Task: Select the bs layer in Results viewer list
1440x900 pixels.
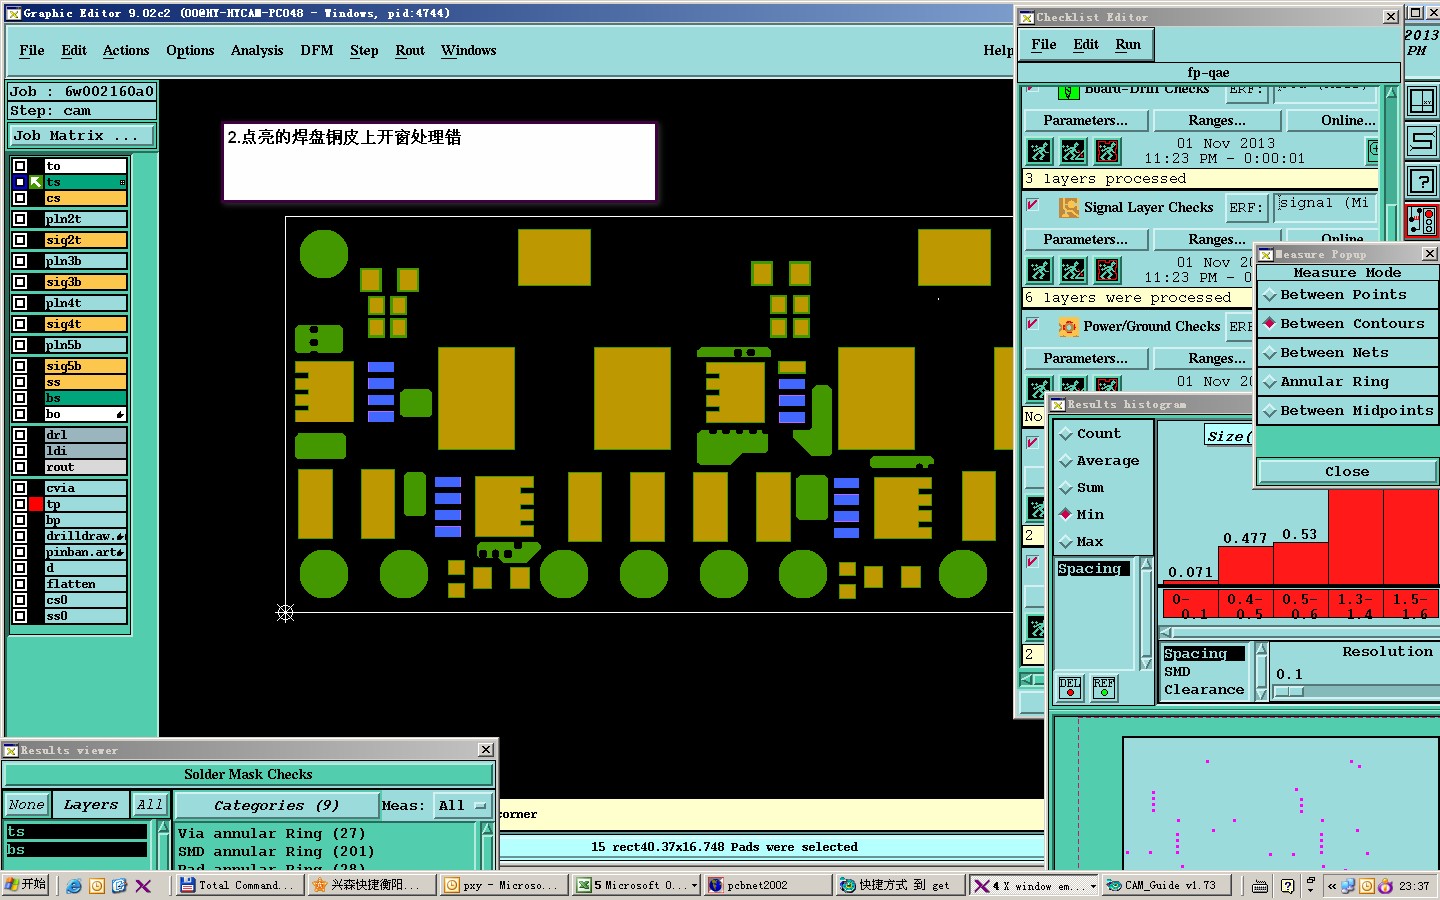Action: tap(76, 850)
